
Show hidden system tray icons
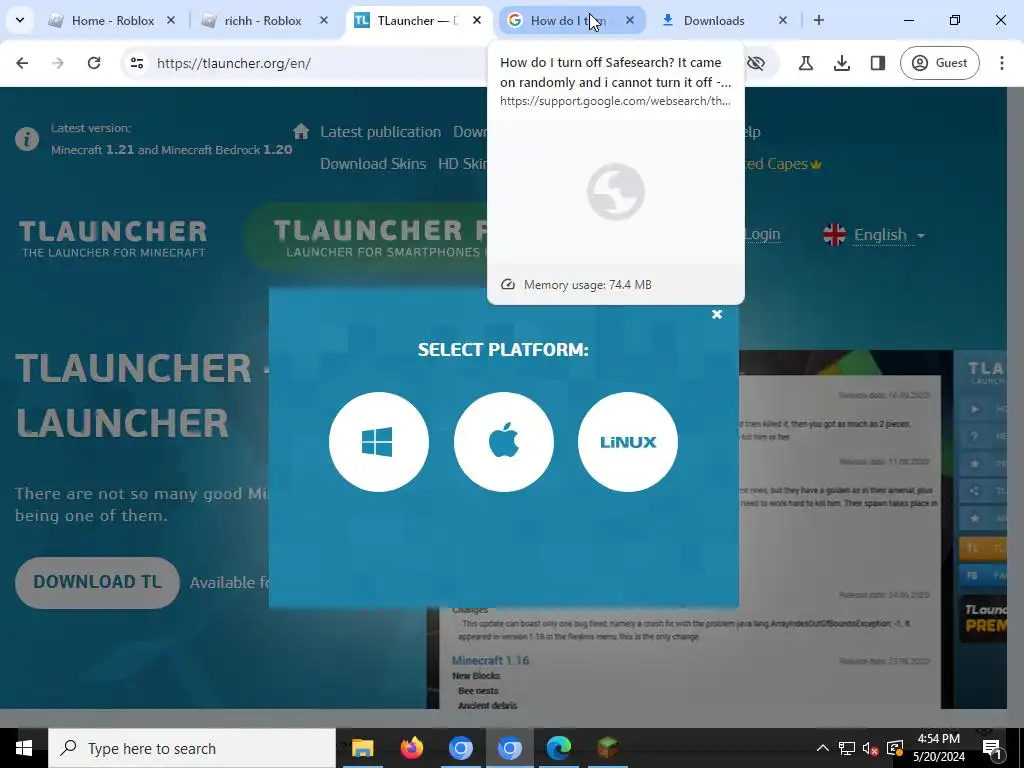[x=823, y=748]
